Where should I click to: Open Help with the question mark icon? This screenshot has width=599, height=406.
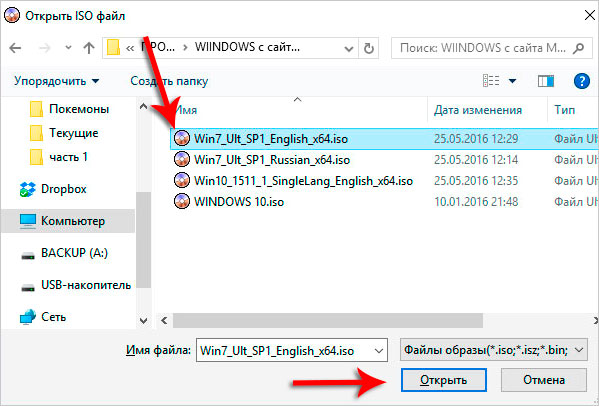coord(582,81)
